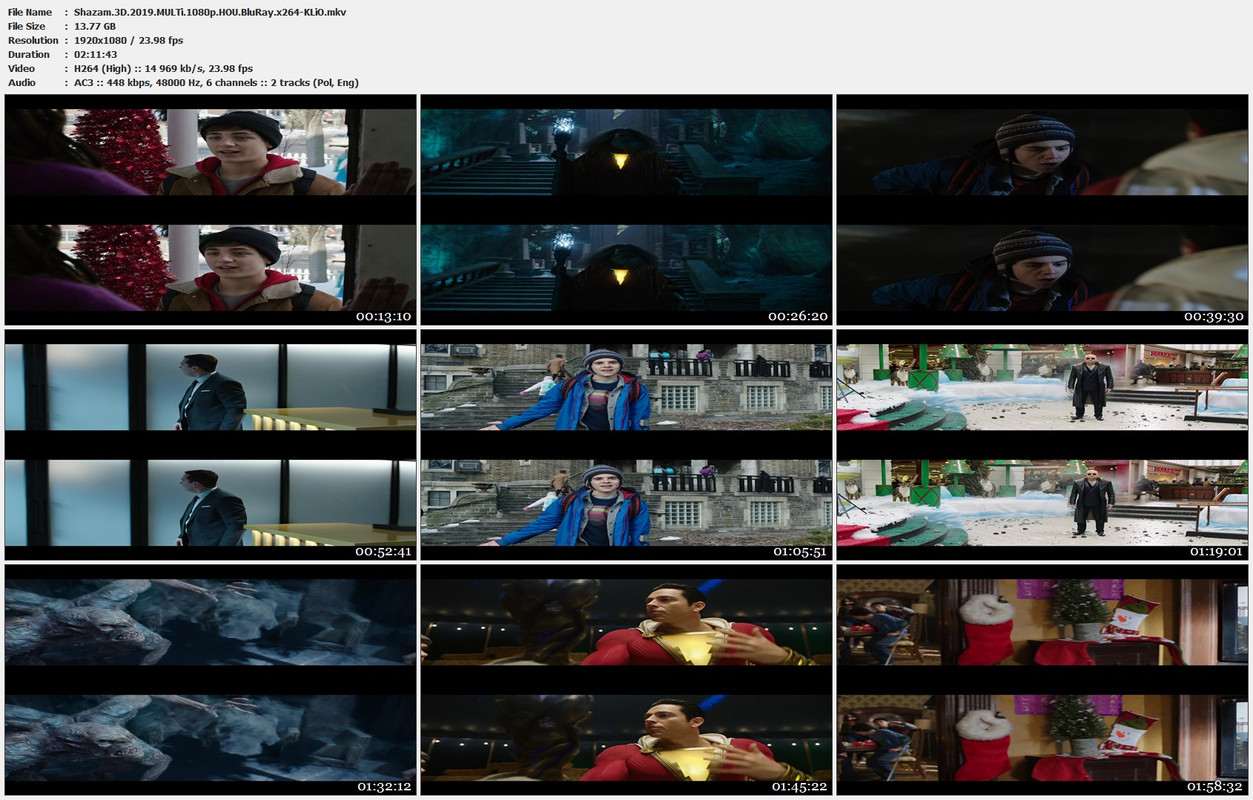Select the thumbnail timestamped 01:58:32
Image resolution: width=1253 pixels, height=800 pixels.
click(x=1042, y=680)
